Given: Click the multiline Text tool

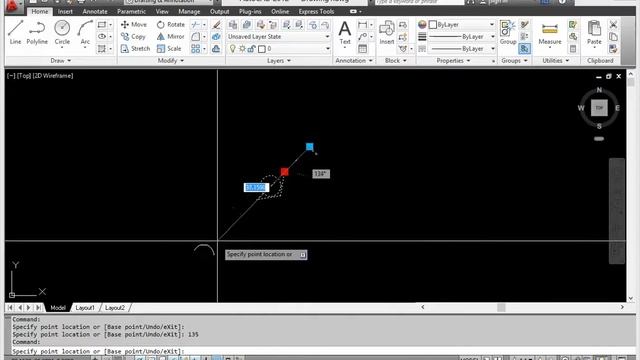Looking at the screenshot, I should (345, 32).
